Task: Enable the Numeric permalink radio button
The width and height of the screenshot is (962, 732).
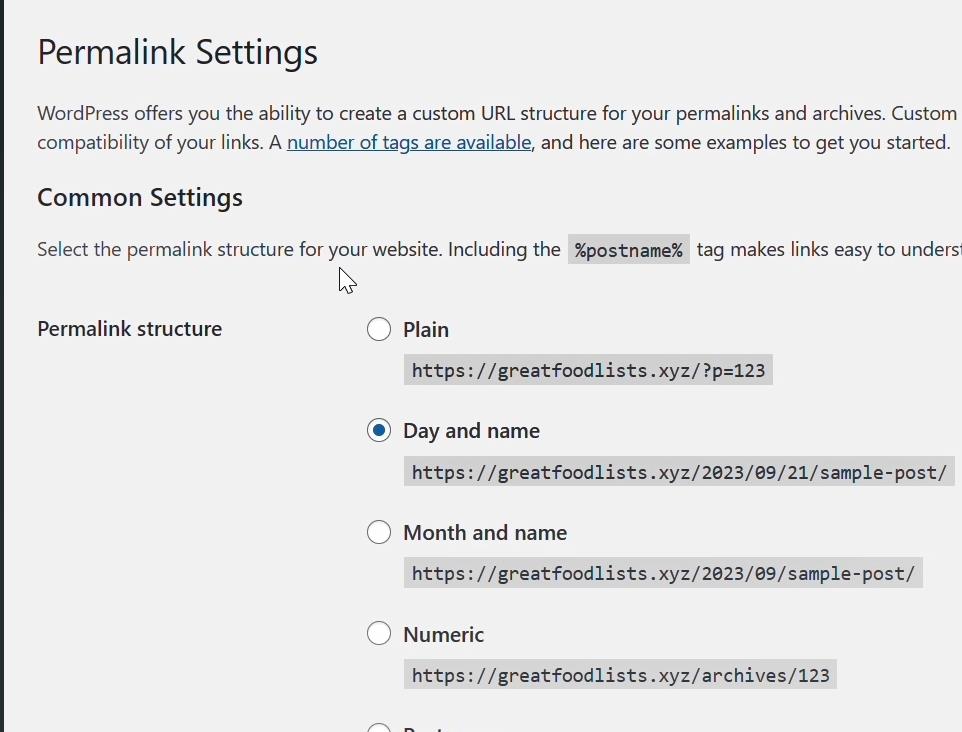Action: 379,634
